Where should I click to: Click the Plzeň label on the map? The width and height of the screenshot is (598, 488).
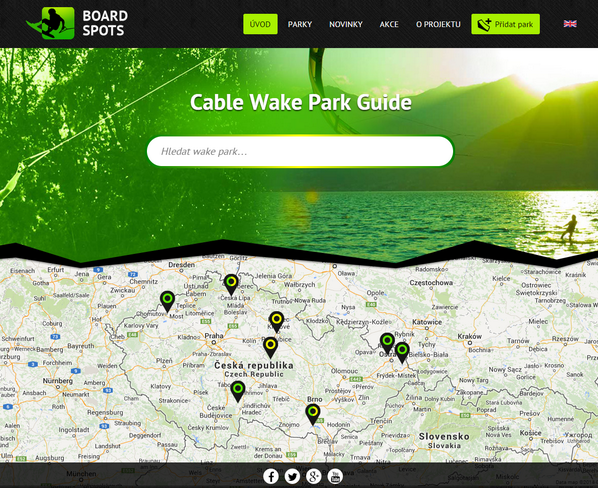click(x=165, y=360)
